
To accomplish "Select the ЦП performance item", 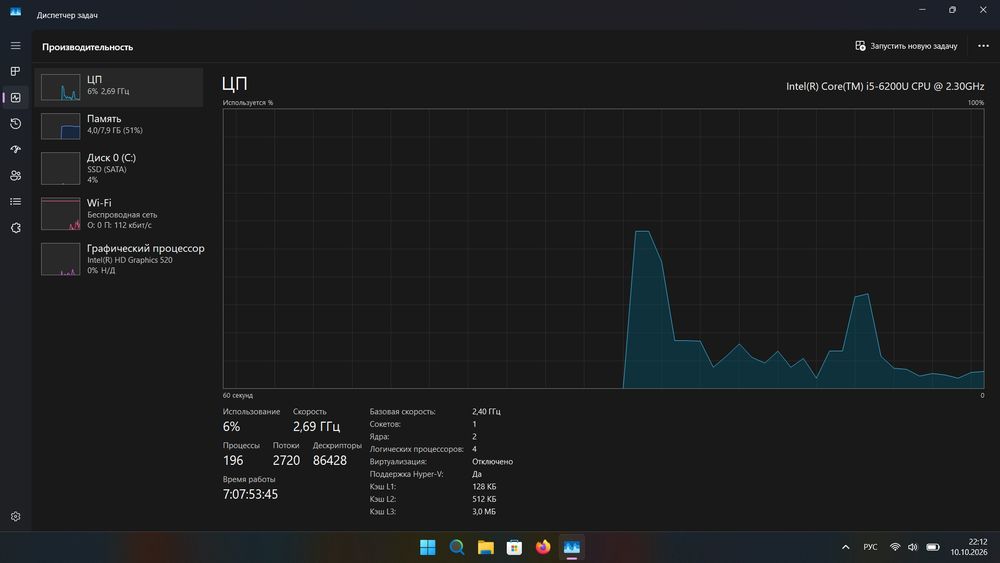I will tap(119, 87).
